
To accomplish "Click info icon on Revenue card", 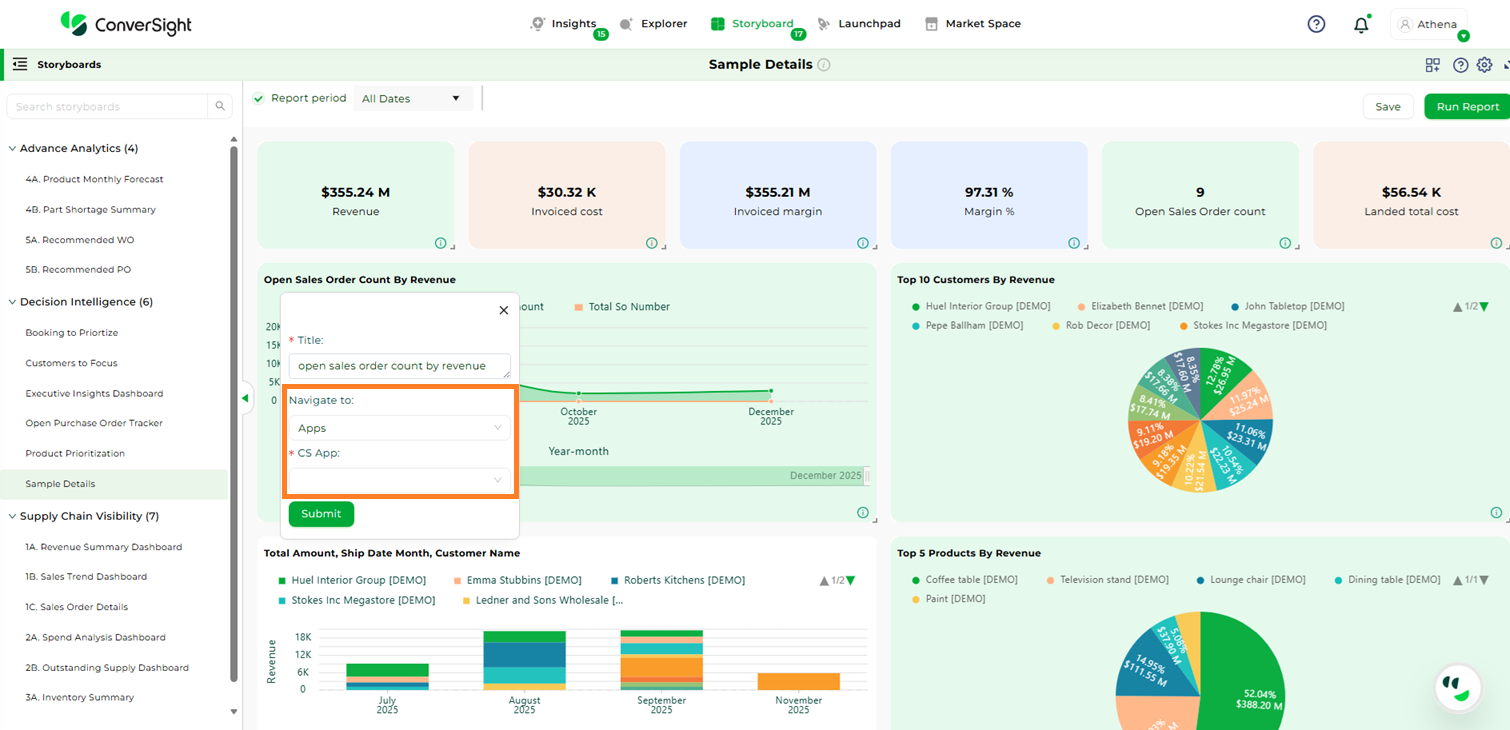I will pyautogui.click(x=441, y=243).
